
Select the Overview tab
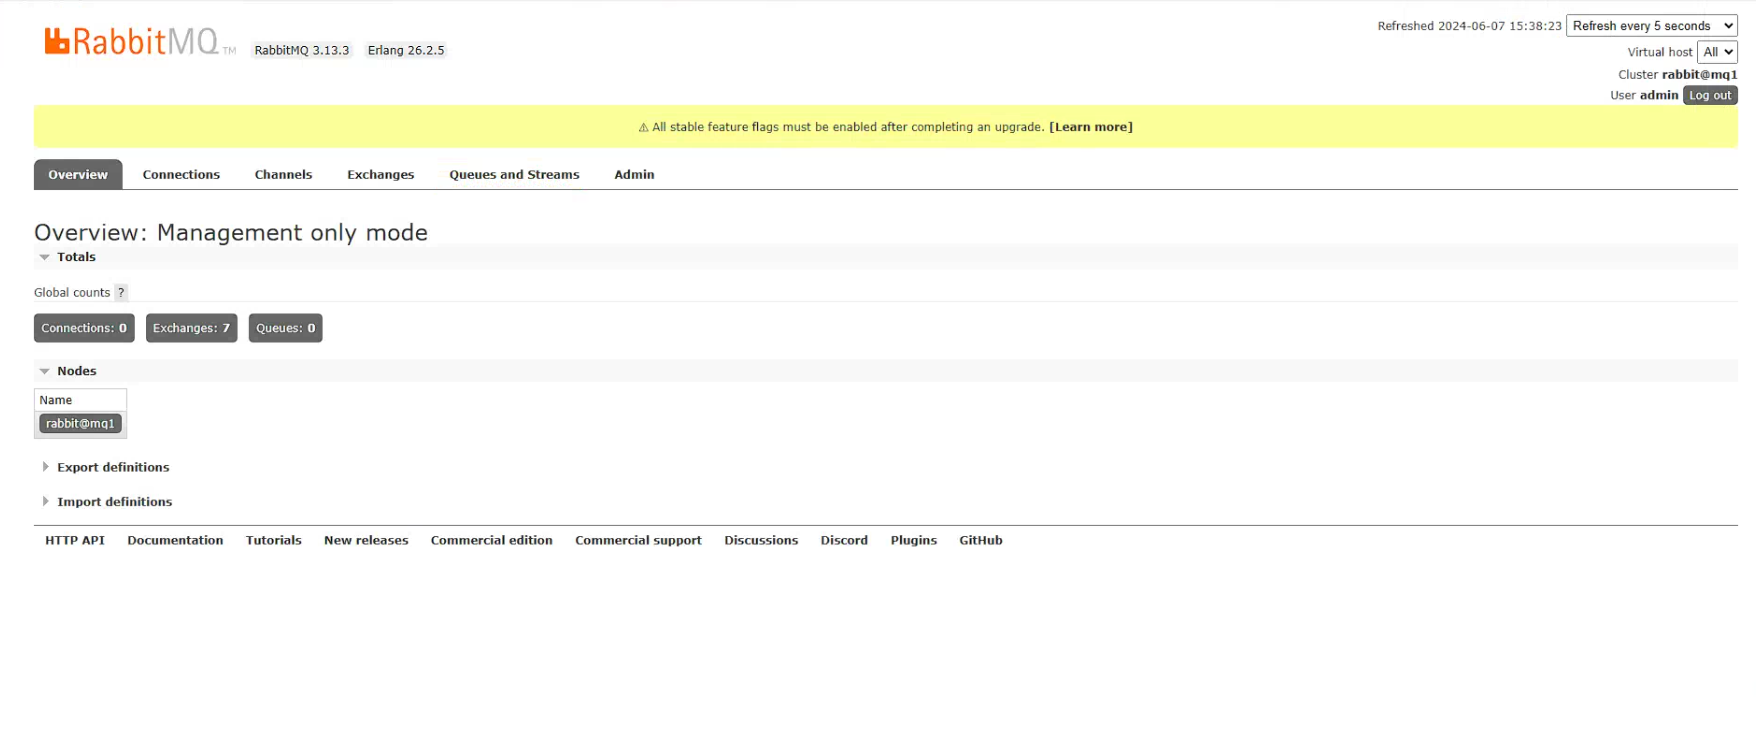click(78, 174)
